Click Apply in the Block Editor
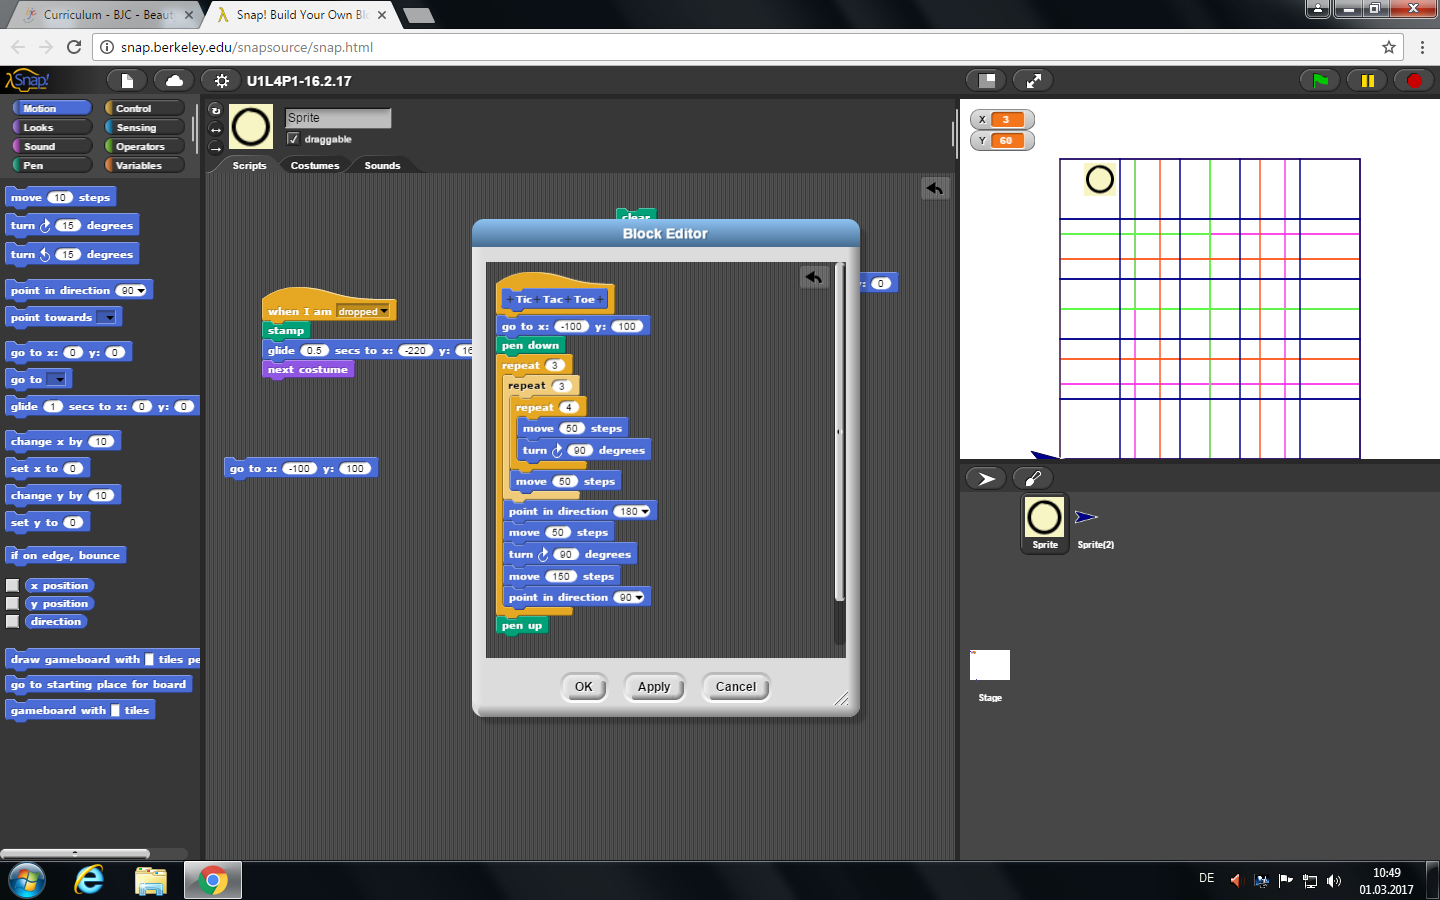The image size is (1440, 900). click(654, 687)
